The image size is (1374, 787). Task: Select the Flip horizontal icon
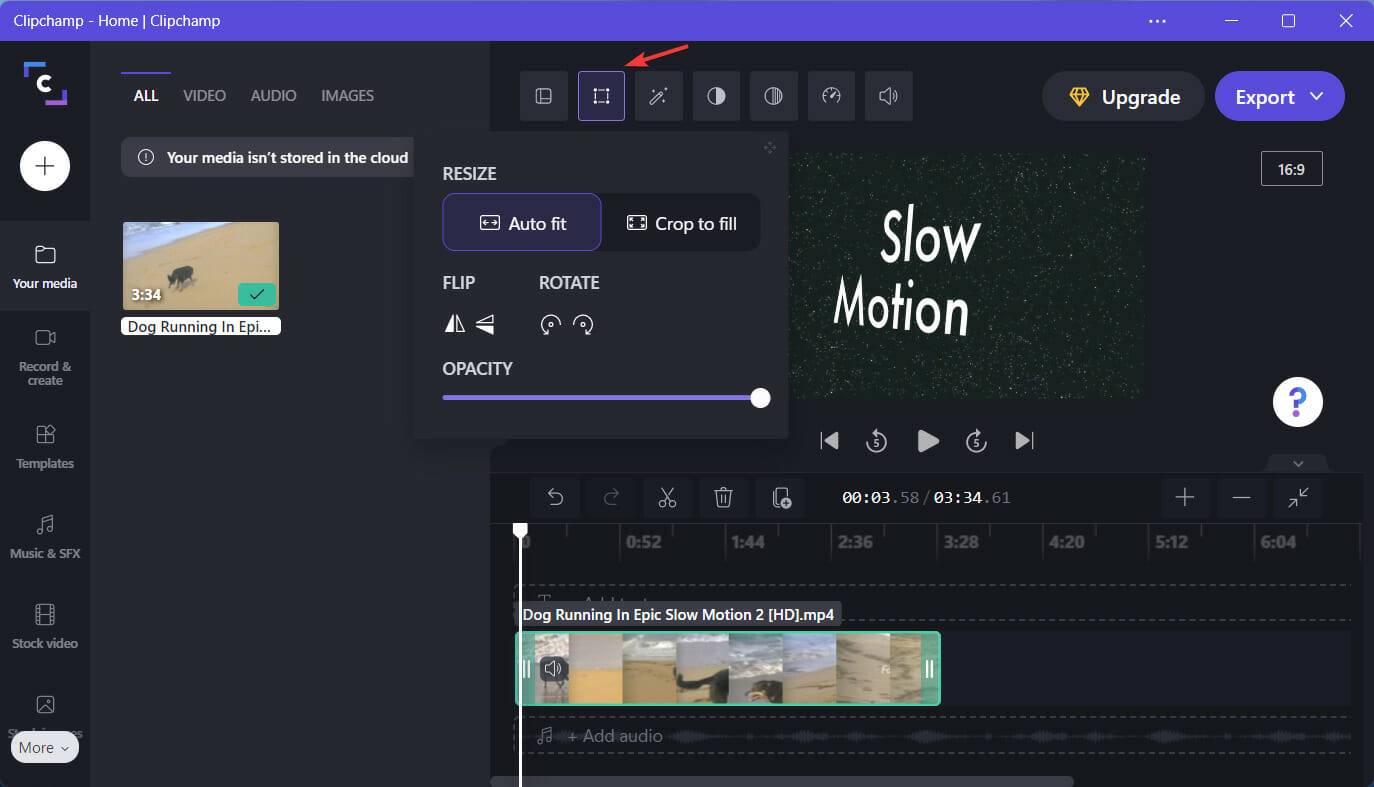click(x=453, y=323)
